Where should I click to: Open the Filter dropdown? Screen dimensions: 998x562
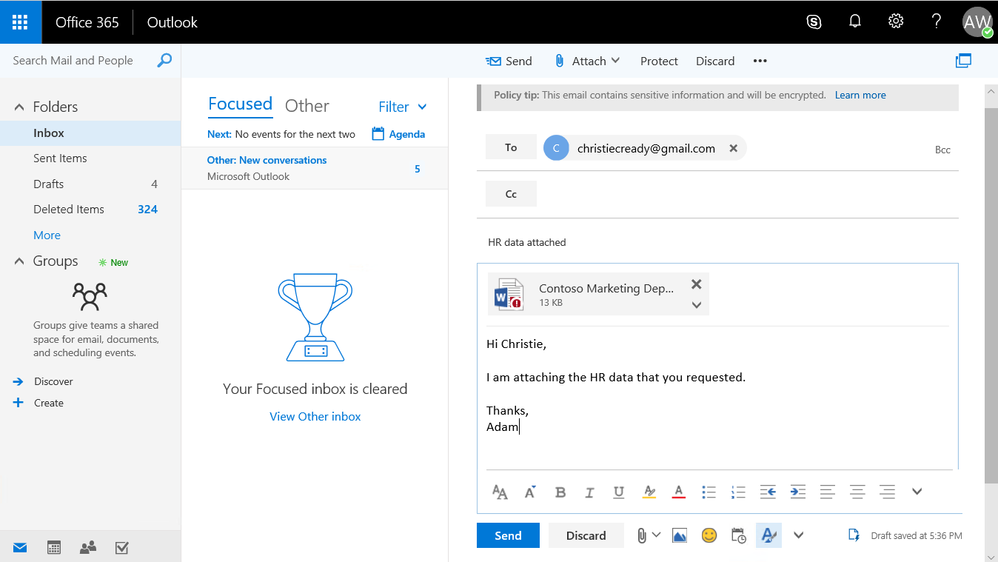click(402, 107)
